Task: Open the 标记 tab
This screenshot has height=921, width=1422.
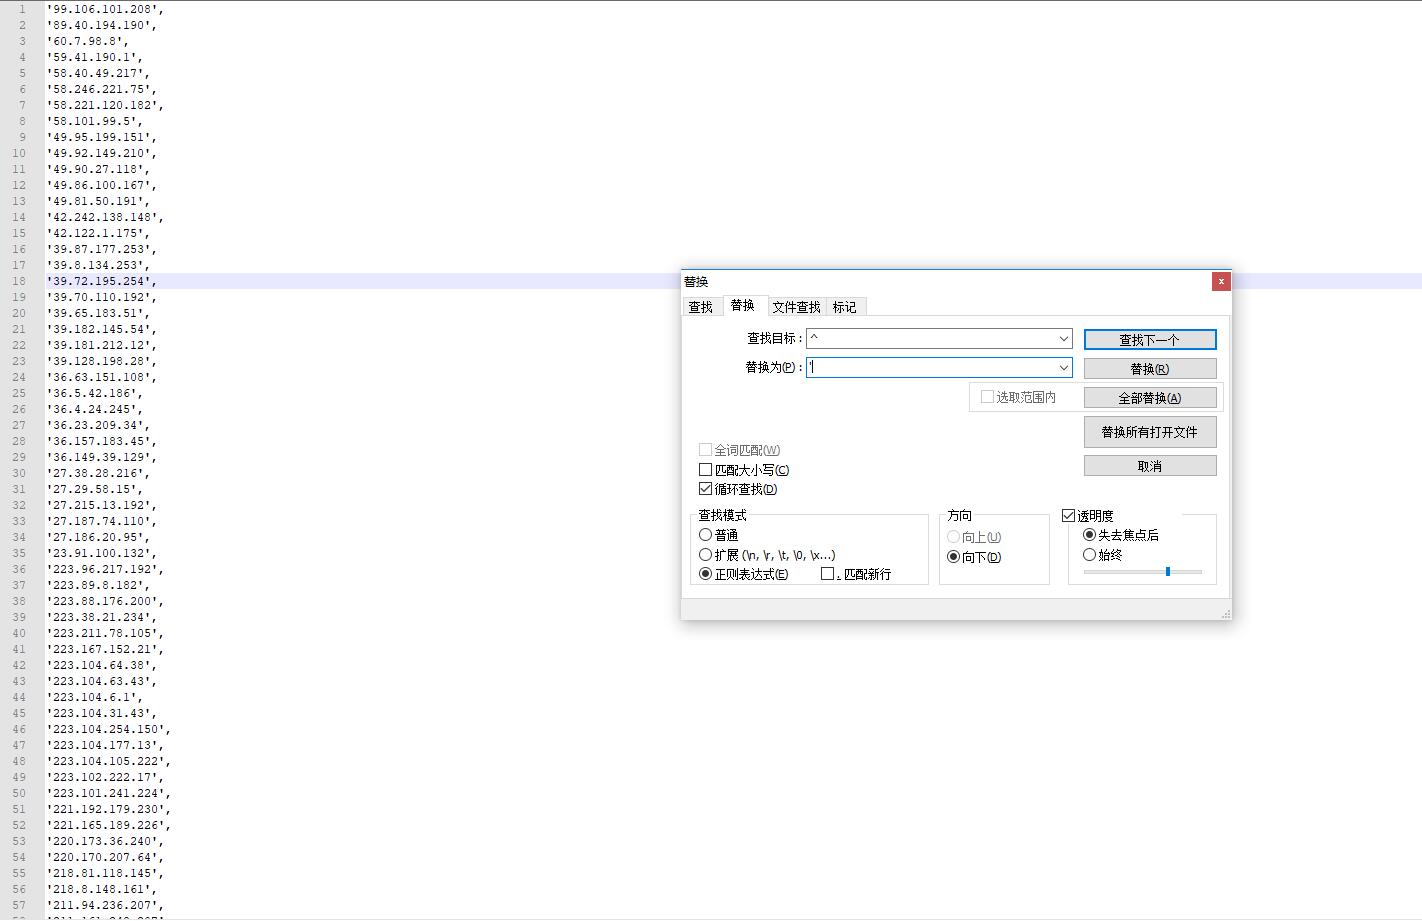Action: (x=844, y=307)
